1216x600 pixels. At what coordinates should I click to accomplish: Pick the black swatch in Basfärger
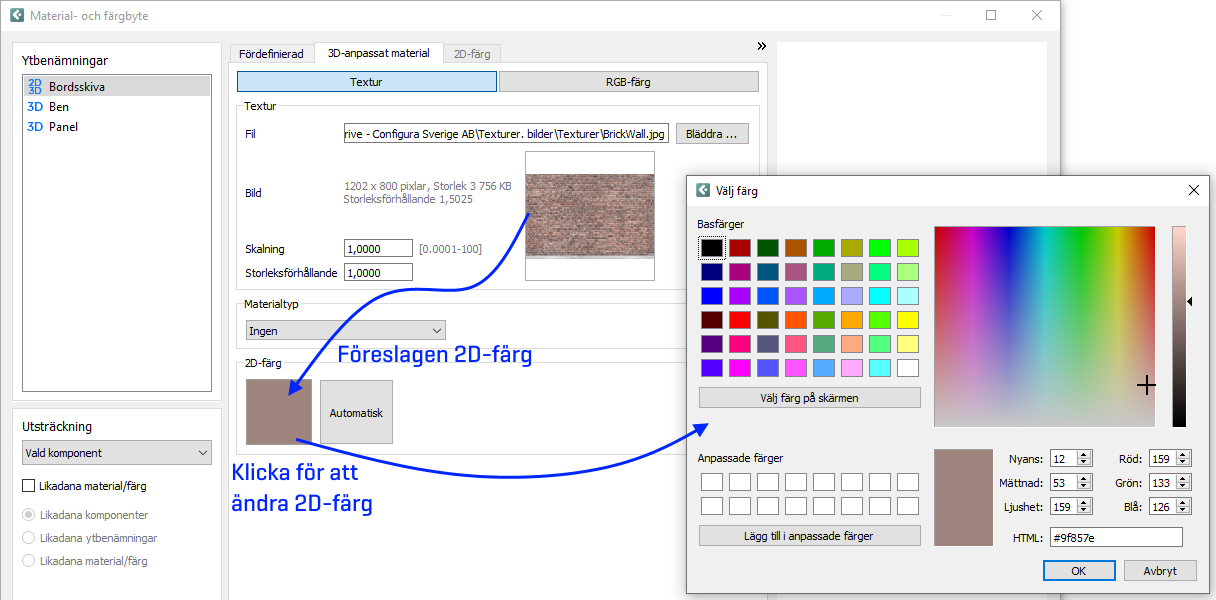(x=711, y=248)
